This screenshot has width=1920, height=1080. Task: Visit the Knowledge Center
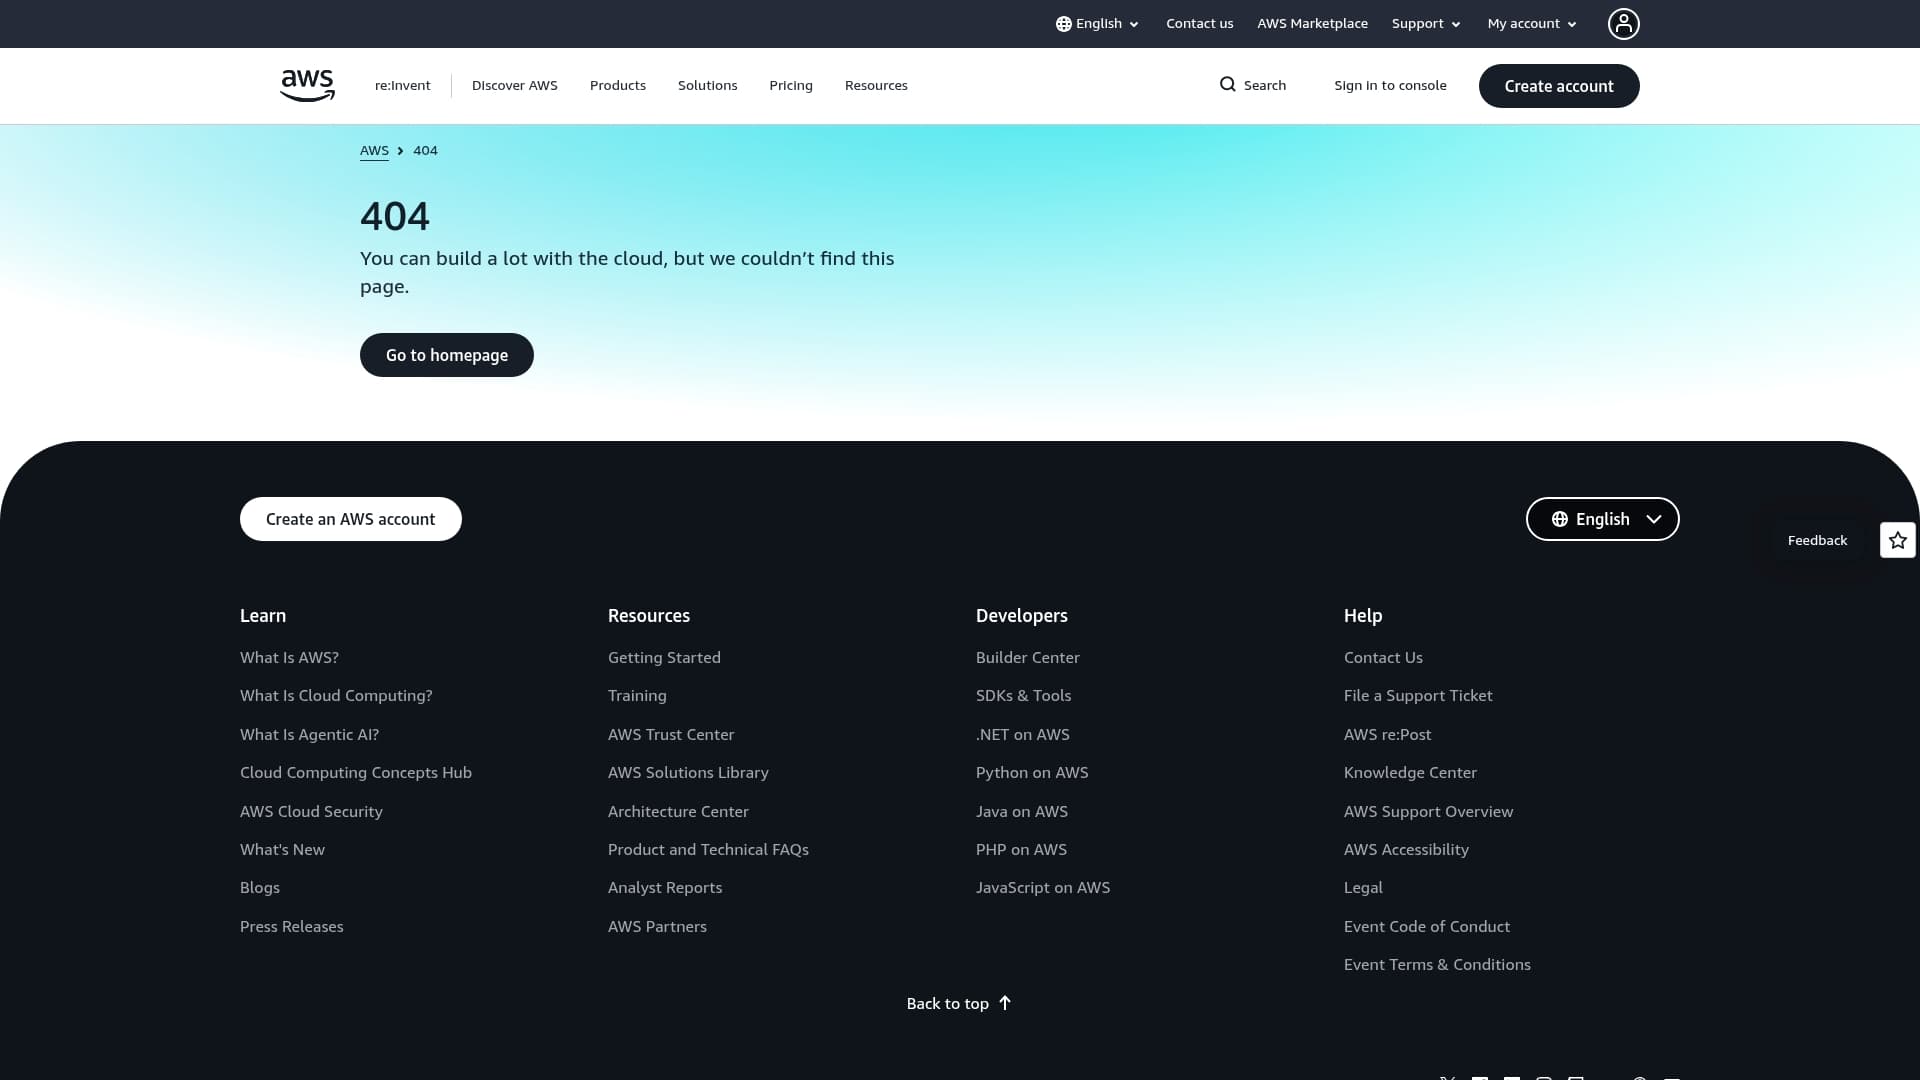1410,772
